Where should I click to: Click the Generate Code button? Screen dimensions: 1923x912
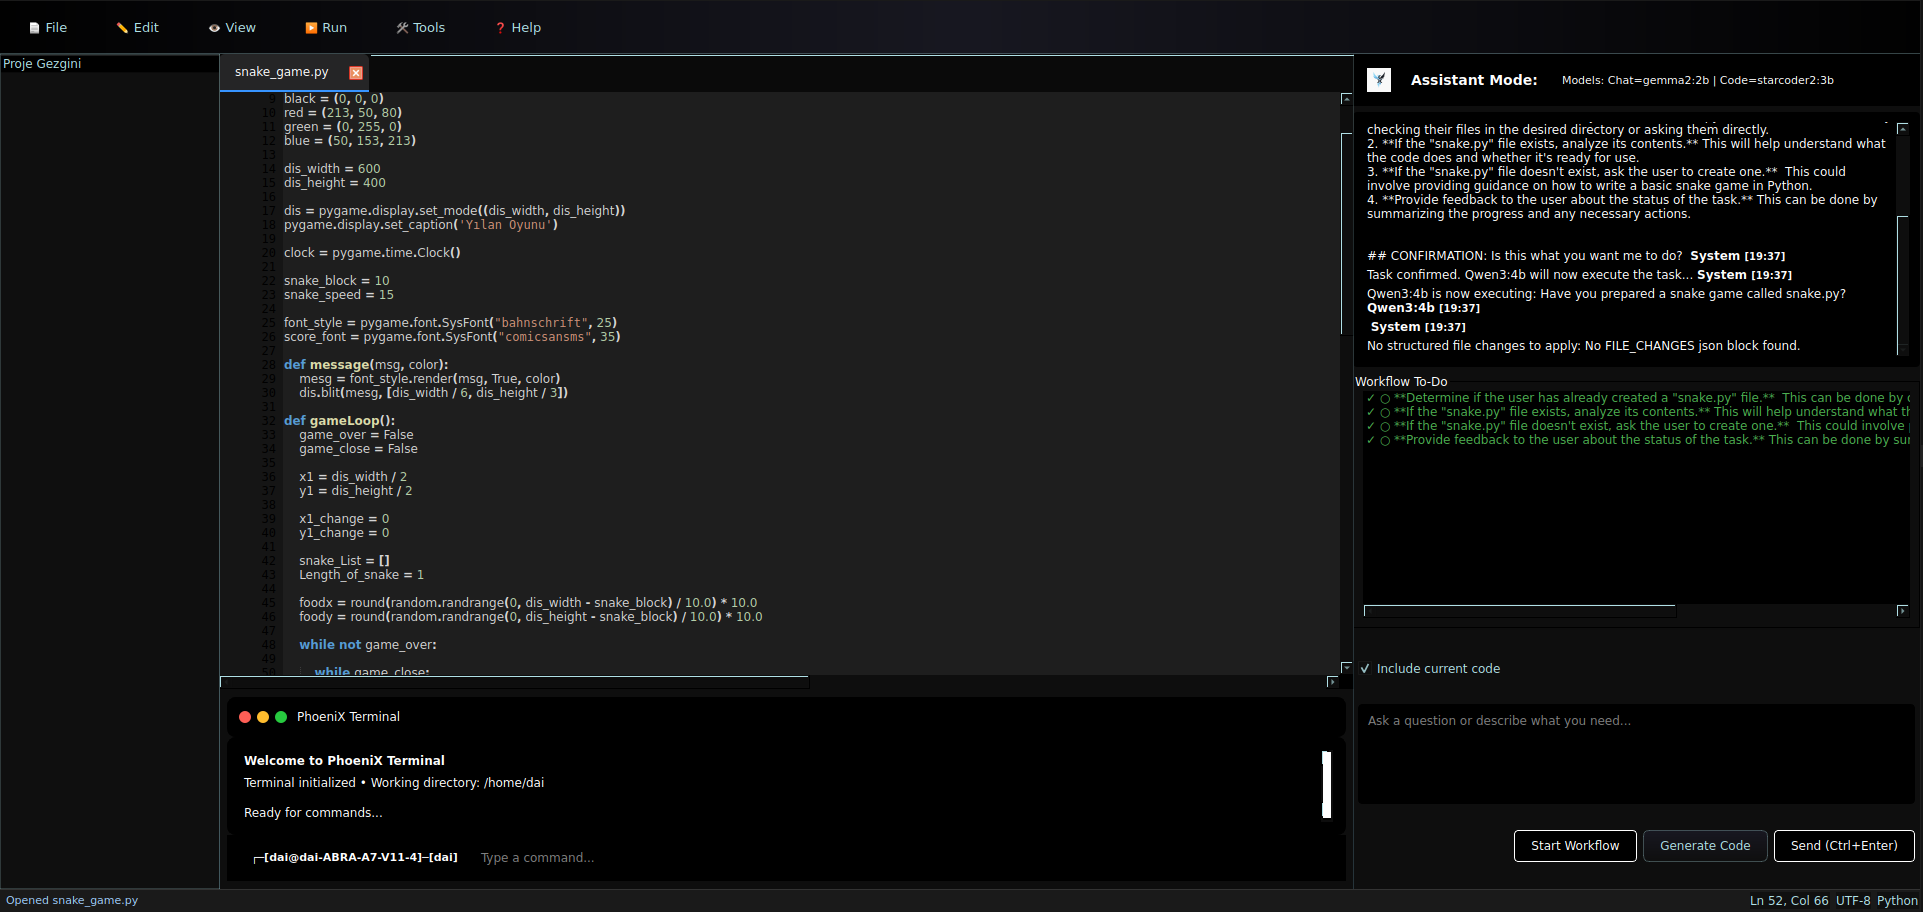(1704, 846)
